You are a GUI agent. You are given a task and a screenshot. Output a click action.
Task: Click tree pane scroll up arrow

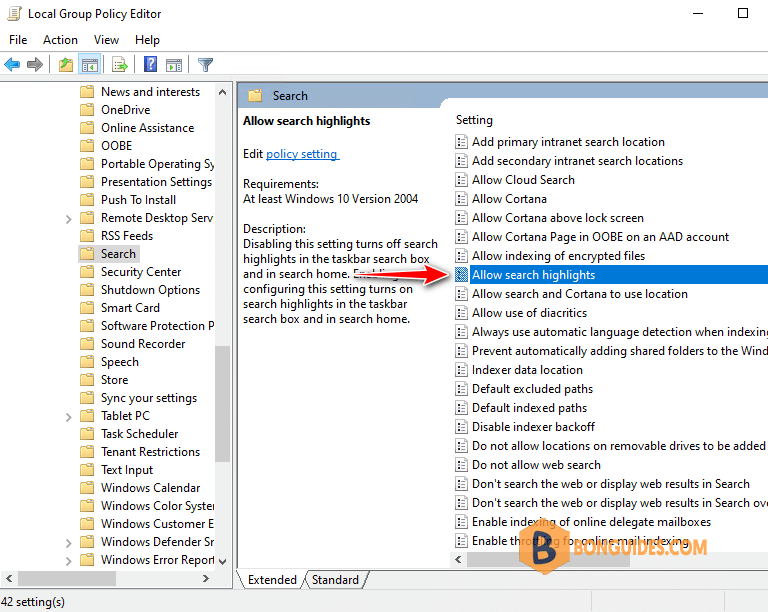click(x=222, y=92)
